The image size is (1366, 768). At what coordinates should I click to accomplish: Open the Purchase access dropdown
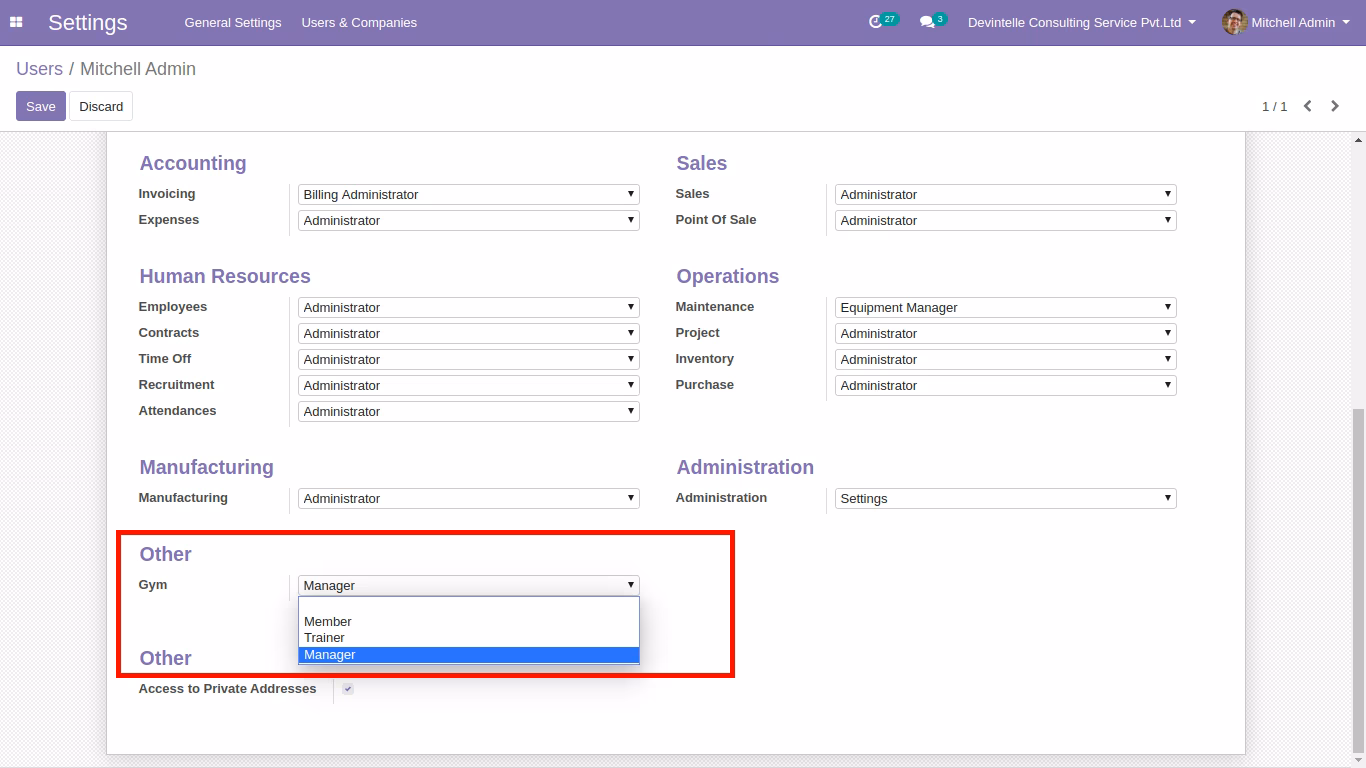[x=1006, y=385]
